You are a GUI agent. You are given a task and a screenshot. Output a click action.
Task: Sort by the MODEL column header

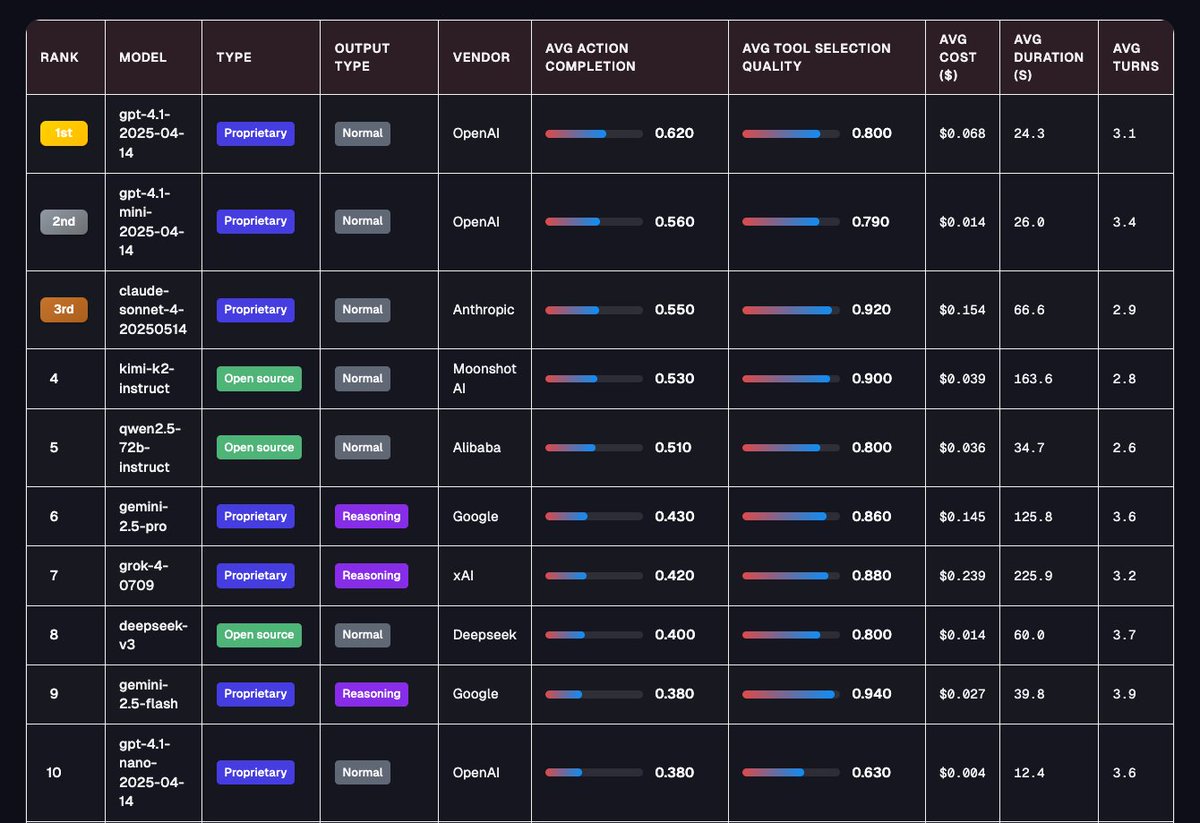141,57
